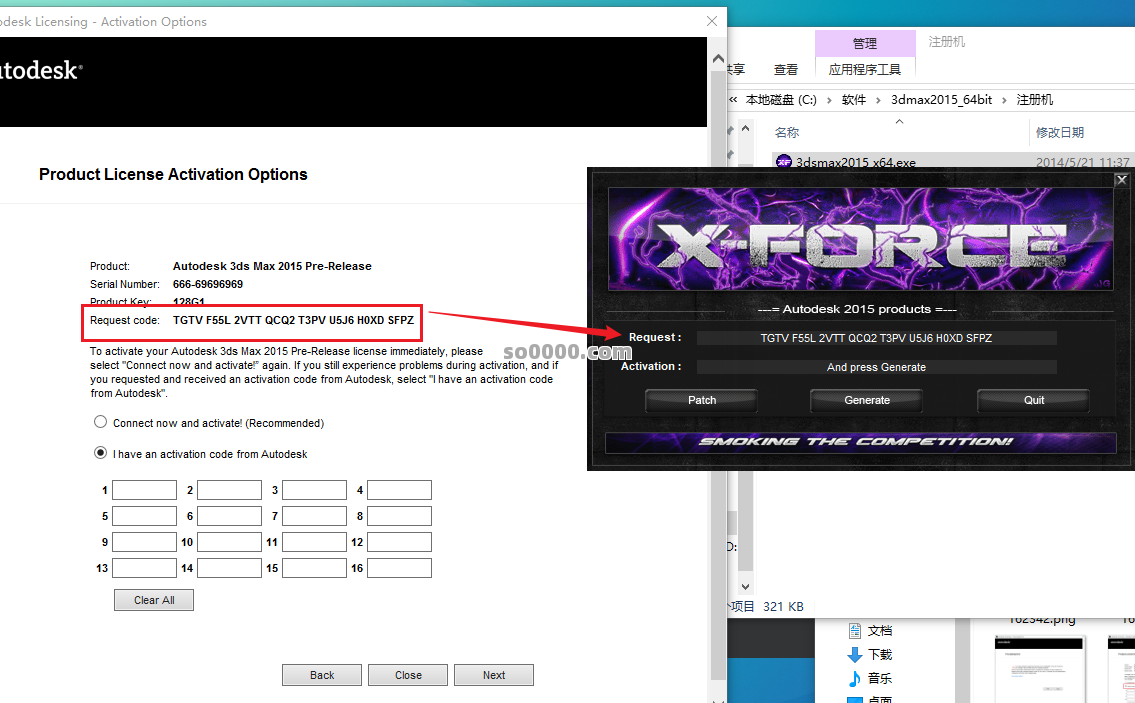The width and height of the screenshot is (1135, 703).
Task: Click the navigation pane scroll-down arrow
Action: click(744, 585)
